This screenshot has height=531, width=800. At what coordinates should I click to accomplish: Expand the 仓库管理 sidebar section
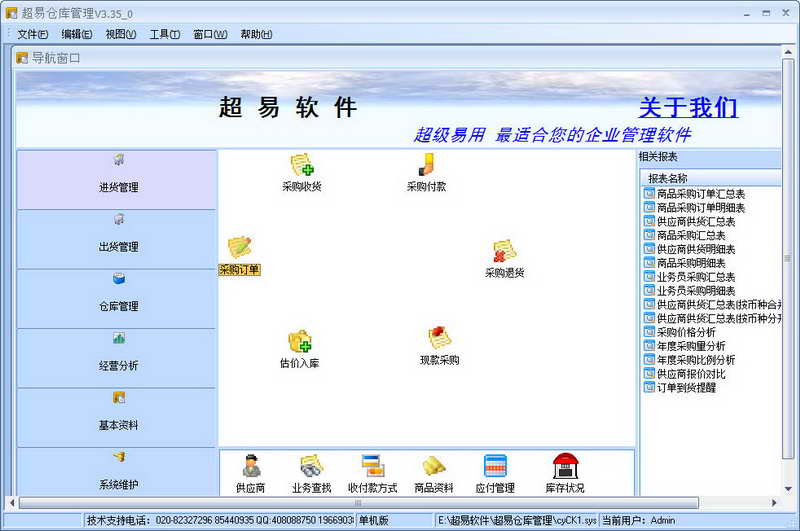(118, 297)
